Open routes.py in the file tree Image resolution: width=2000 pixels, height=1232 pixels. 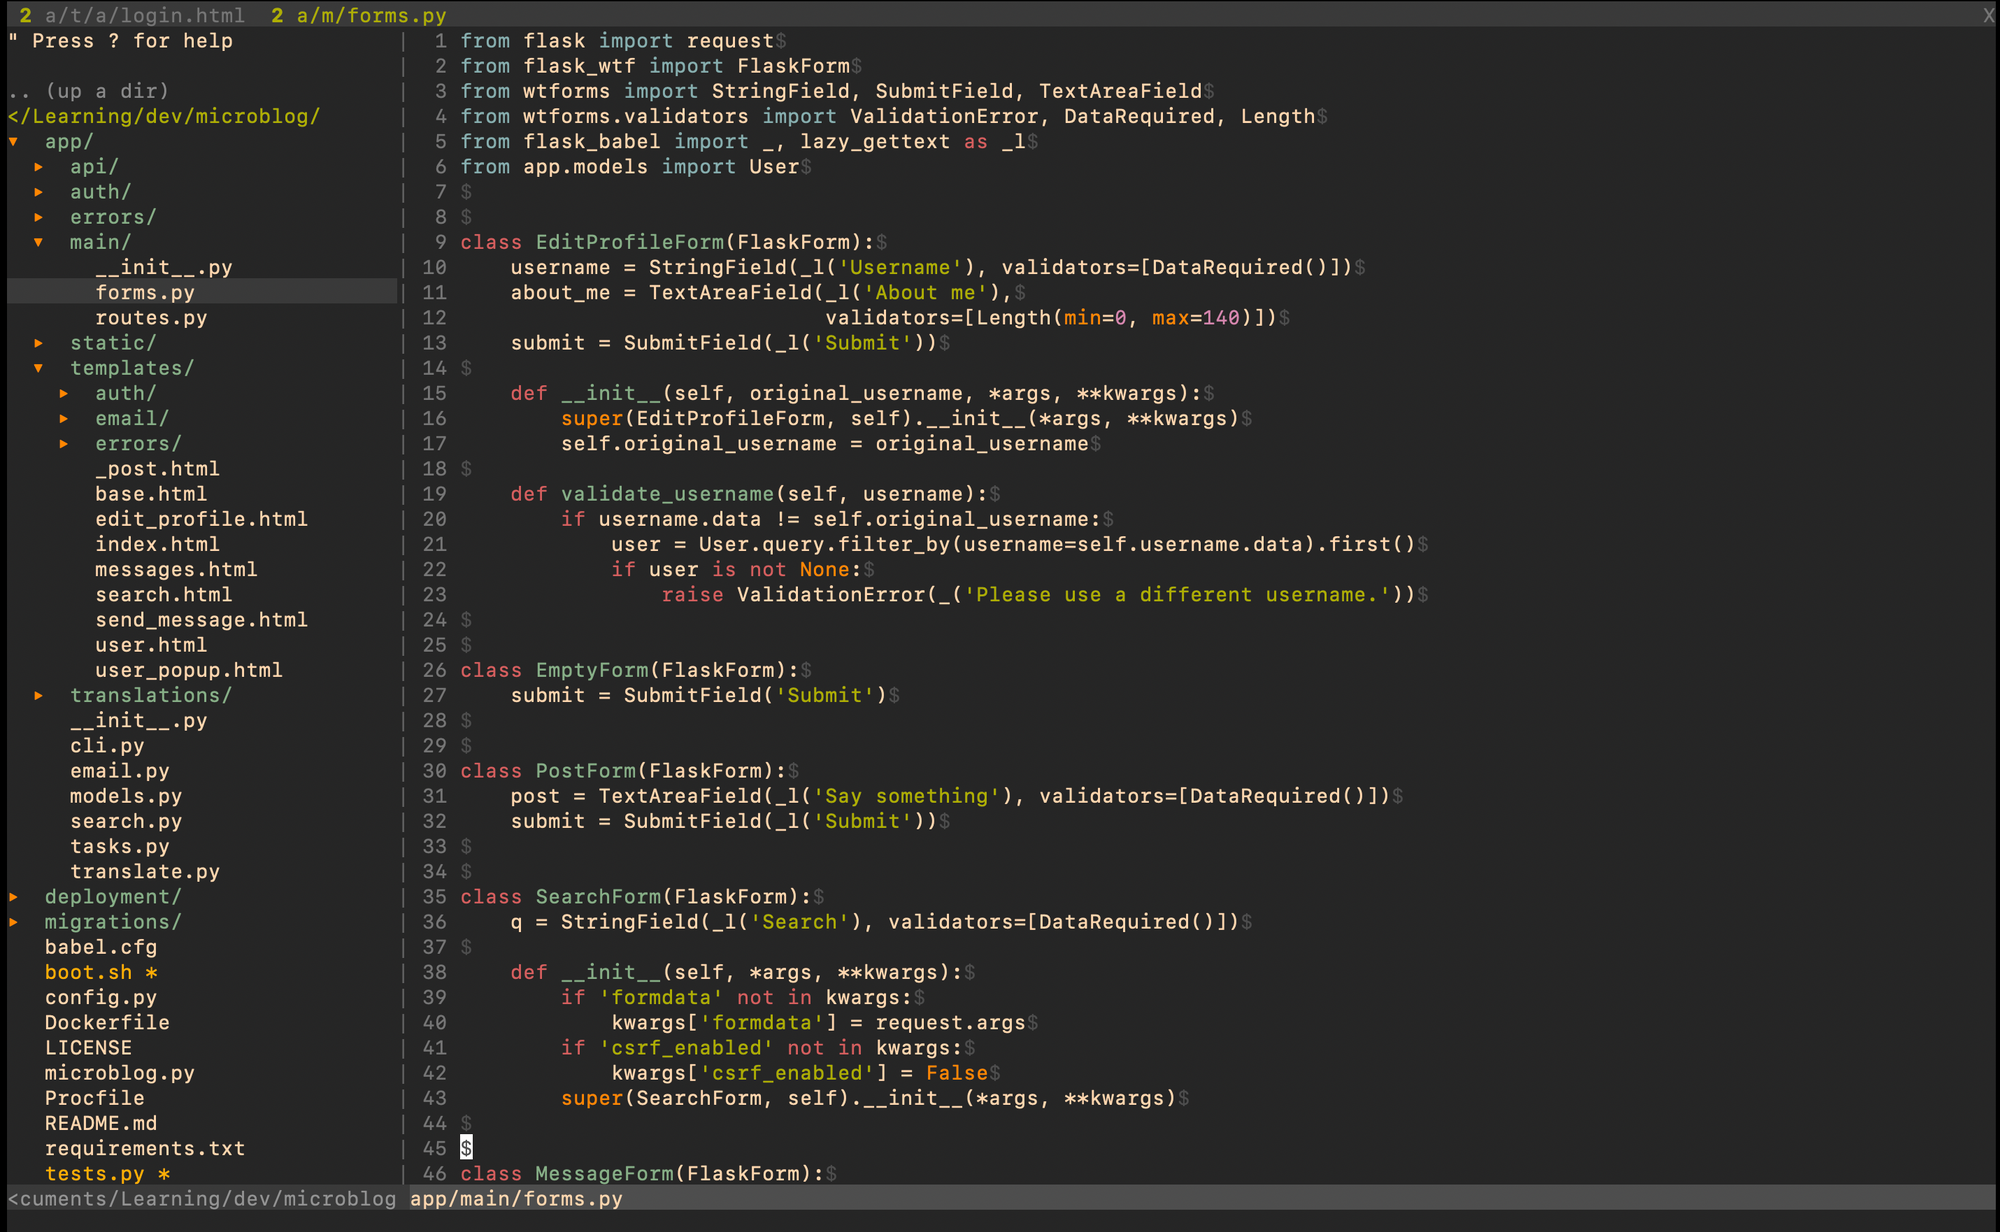pos(151,318)
